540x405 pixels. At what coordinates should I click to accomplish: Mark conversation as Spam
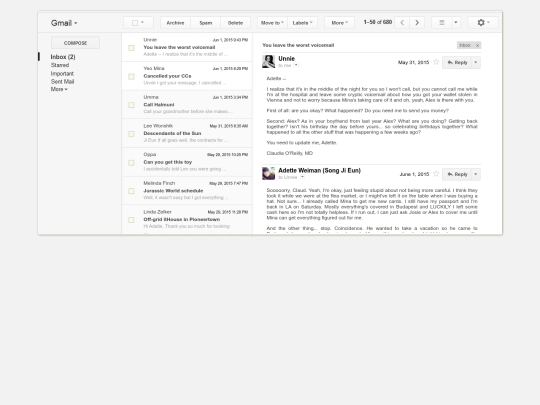(206, 23)
